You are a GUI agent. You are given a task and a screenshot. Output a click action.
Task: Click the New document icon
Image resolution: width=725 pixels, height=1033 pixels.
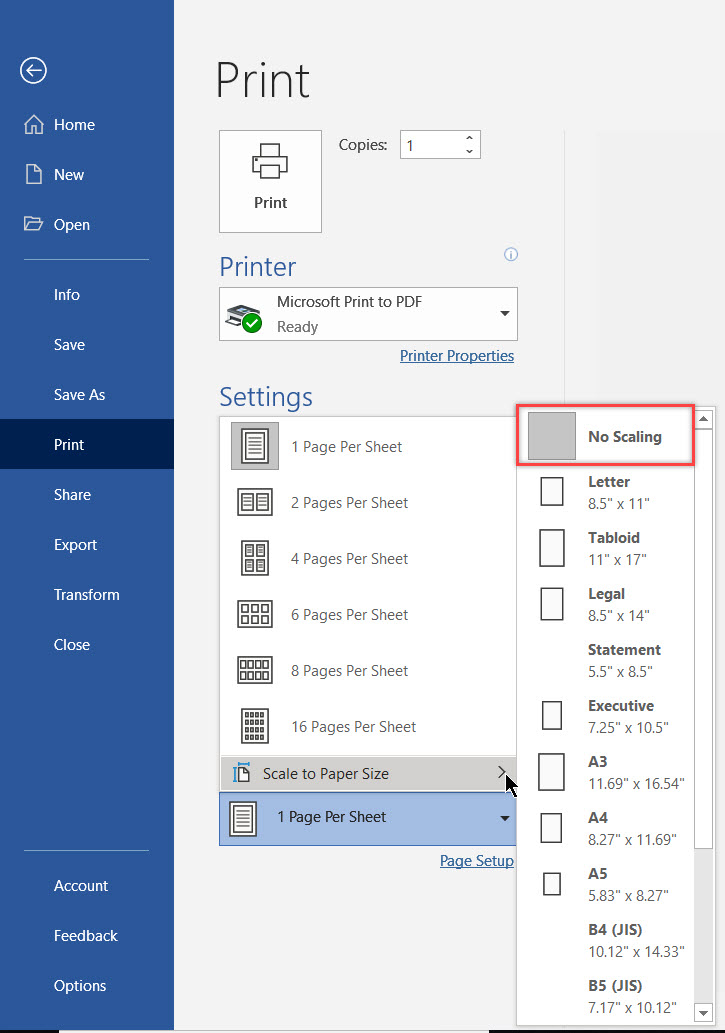point(34,175)
